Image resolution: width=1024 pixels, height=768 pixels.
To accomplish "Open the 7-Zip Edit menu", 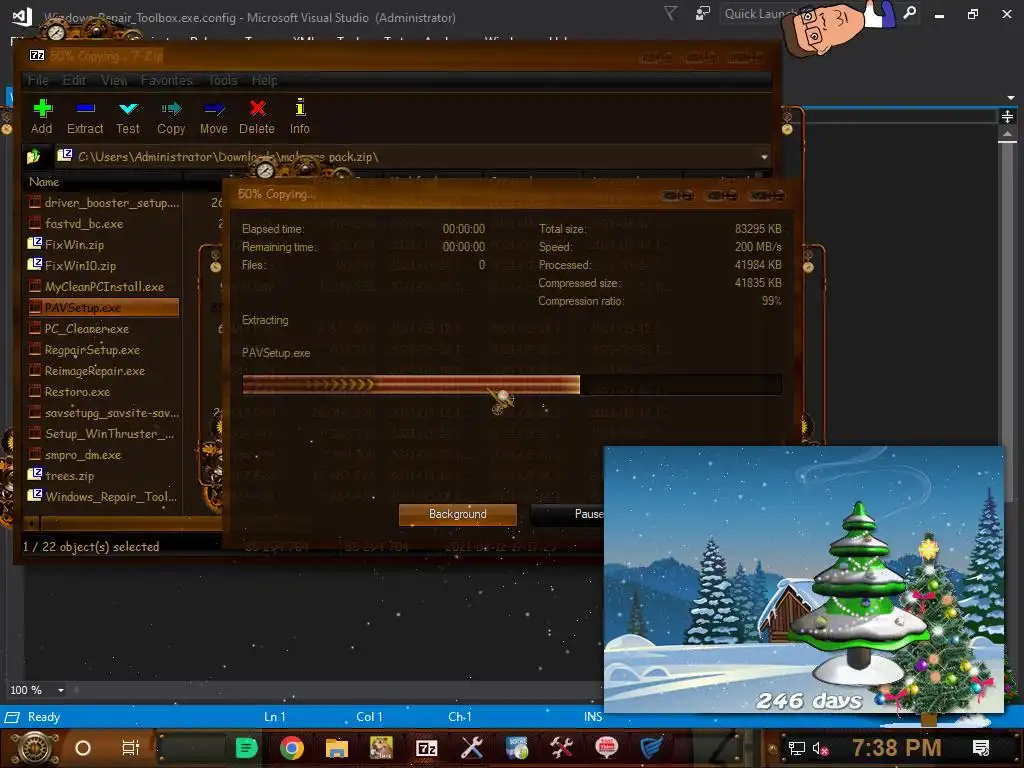I will point(74,80).
